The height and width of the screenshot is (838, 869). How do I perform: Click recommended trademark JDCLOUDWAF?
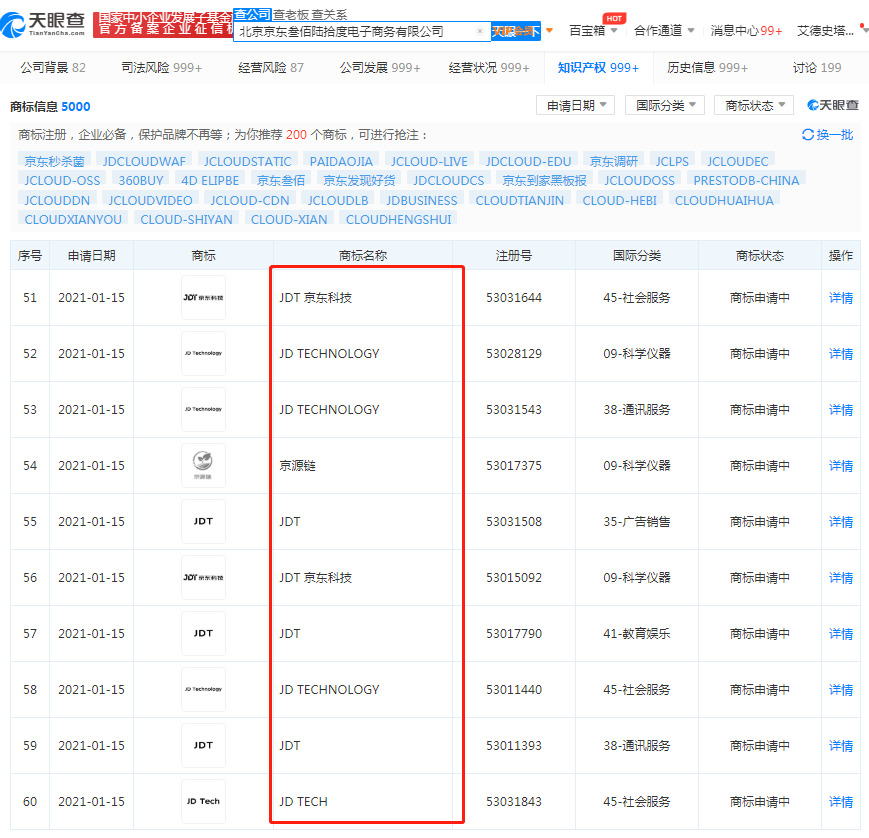coord(144,161)
